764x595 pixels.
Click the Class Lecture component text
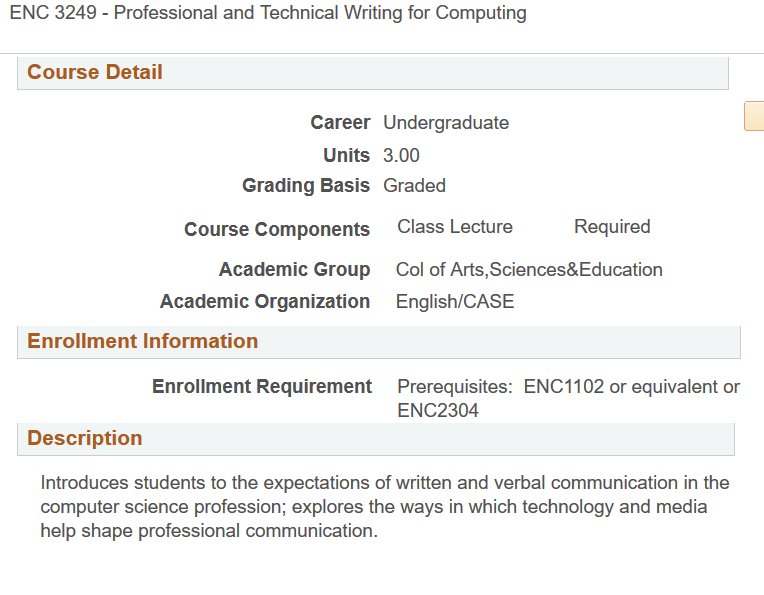(x=455, y=227)
